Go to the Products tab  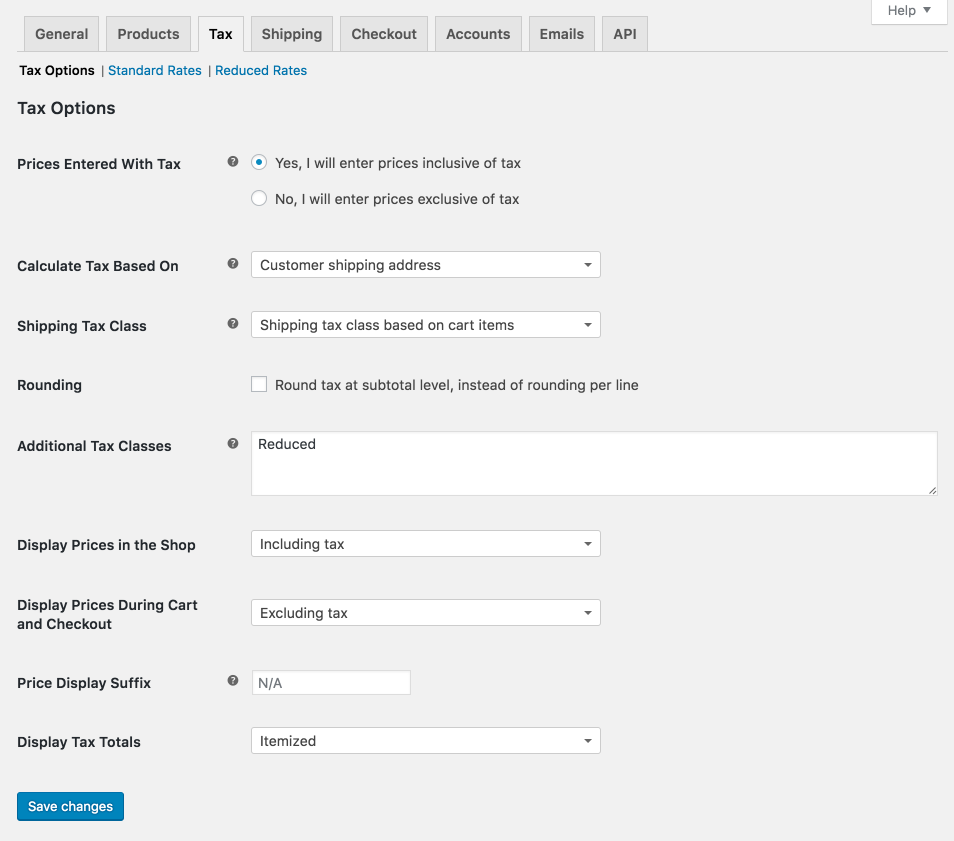tap(148, 34)
